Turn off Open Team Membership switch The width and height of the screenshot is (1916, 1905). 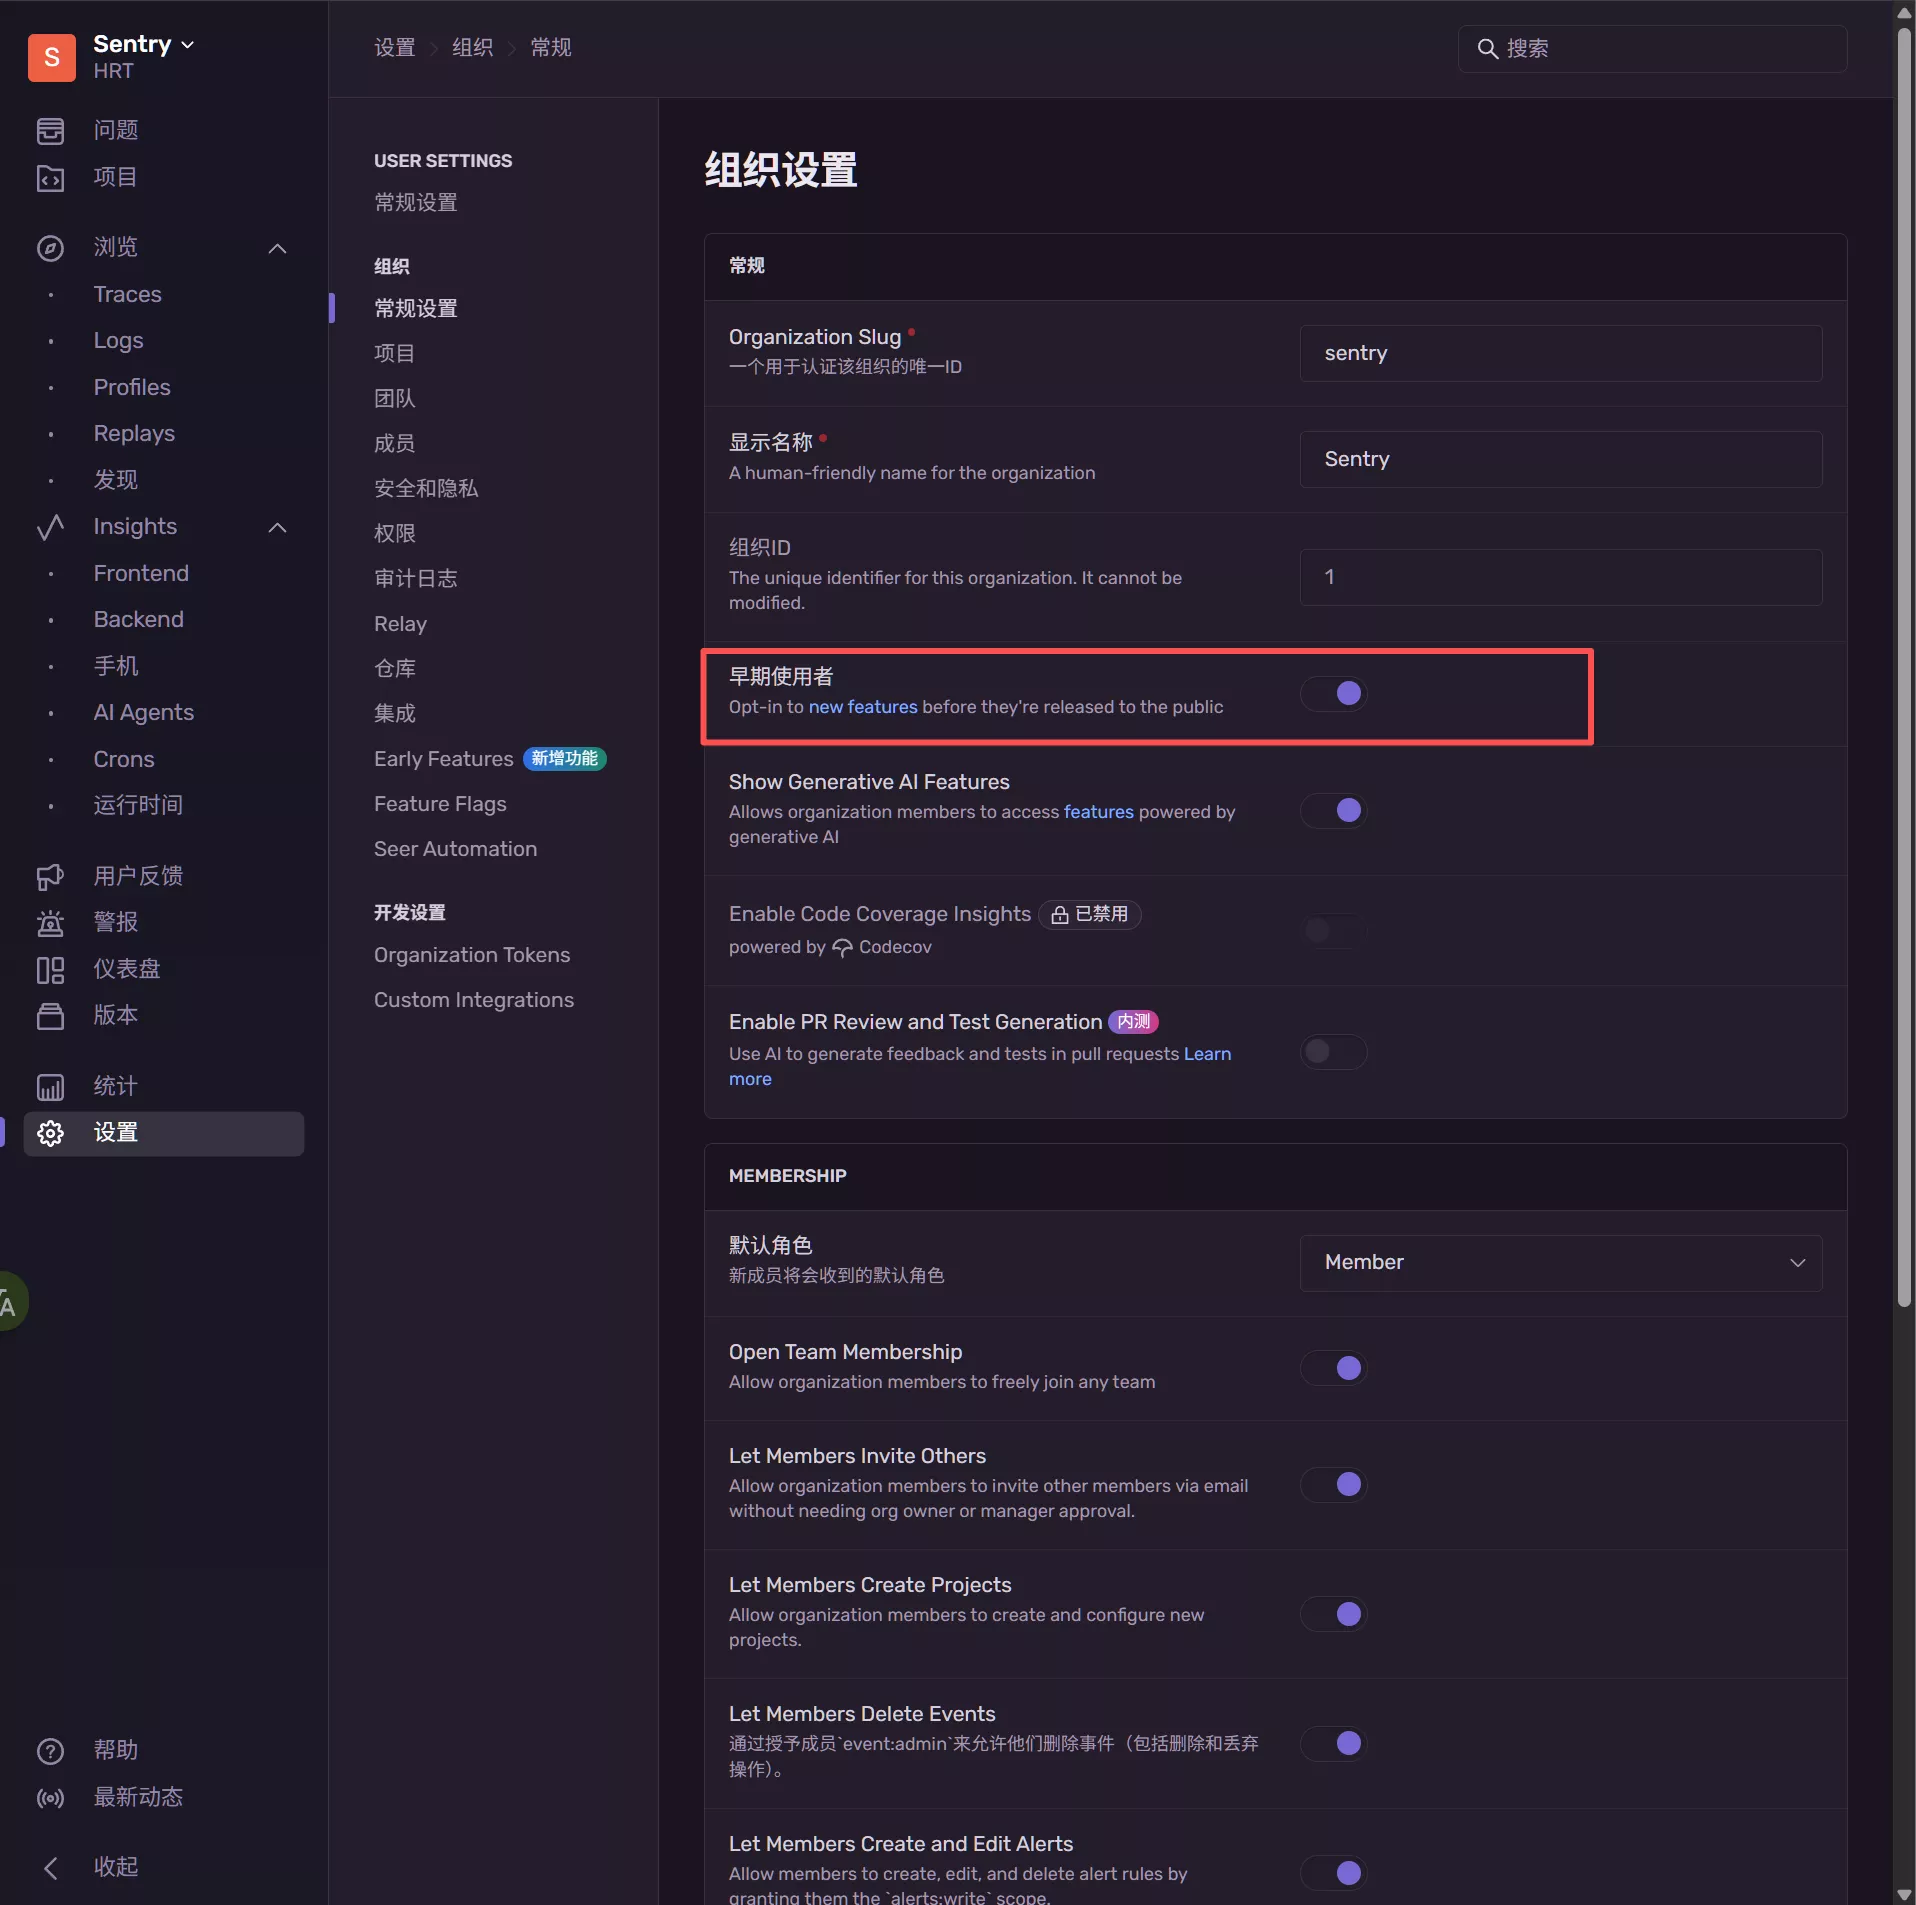(x=1333, y=1368)
